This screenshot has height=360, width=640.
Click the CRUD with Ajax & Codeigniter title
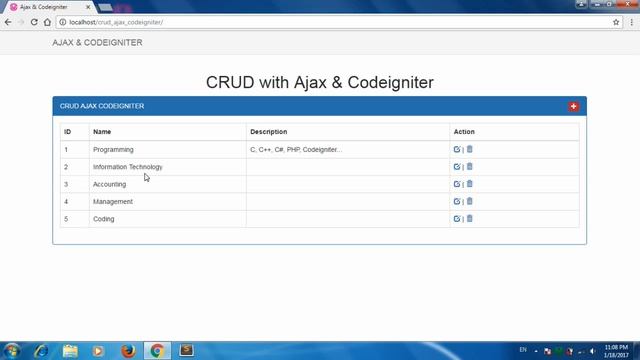320,82
